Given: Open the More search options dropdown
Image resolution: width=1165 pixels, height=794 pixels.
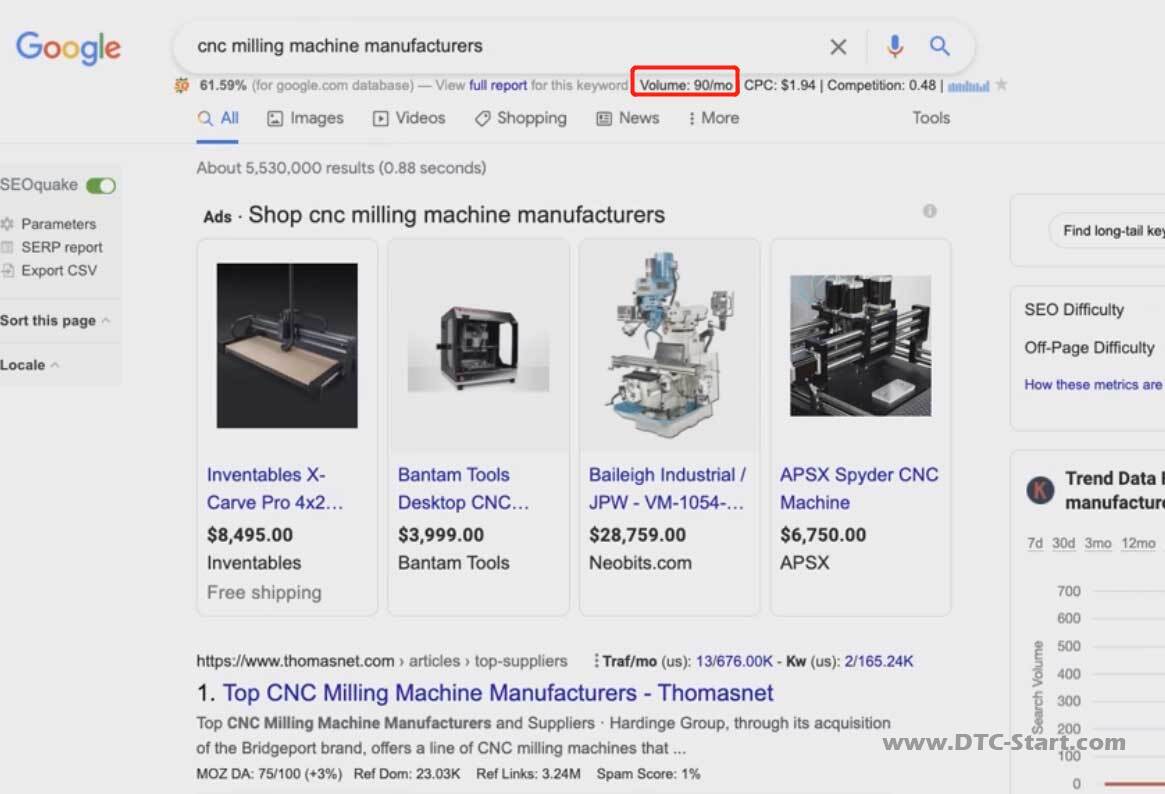Looking at the screenshot, I should tap(713, 118).
